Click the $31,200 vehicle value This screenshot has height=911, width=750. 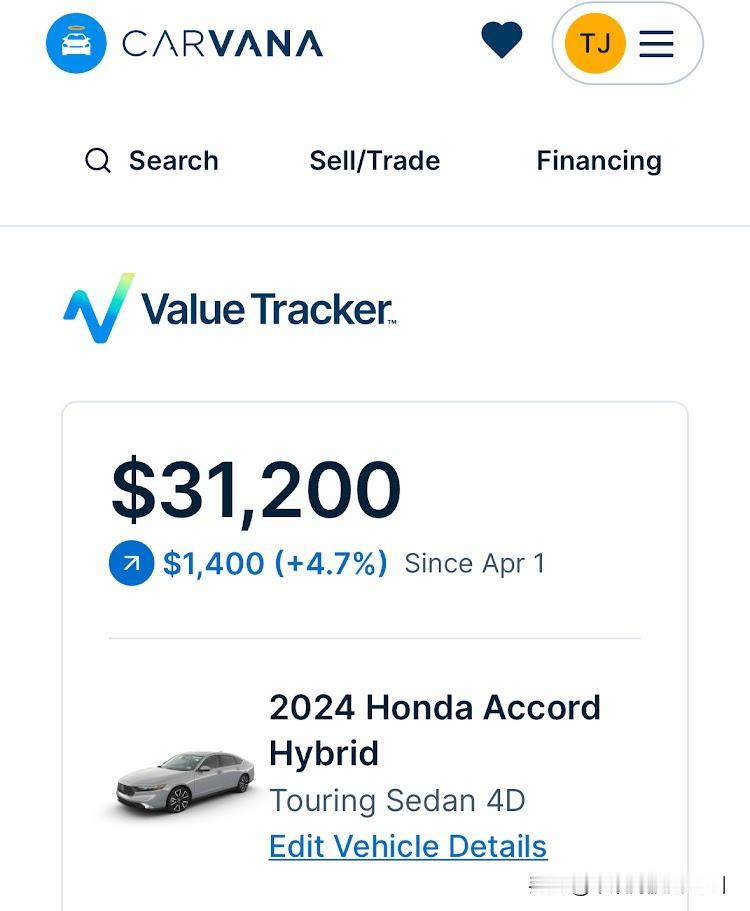[x=256, y=490]
